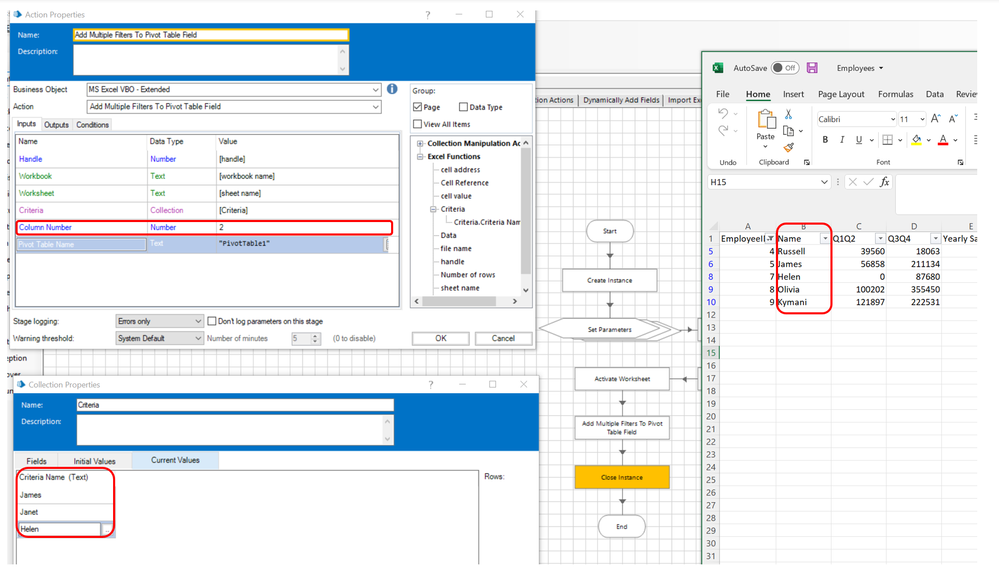Open the Page Layout ribbon tab
This screenshot has height=567, width=999.
point(840,94)
